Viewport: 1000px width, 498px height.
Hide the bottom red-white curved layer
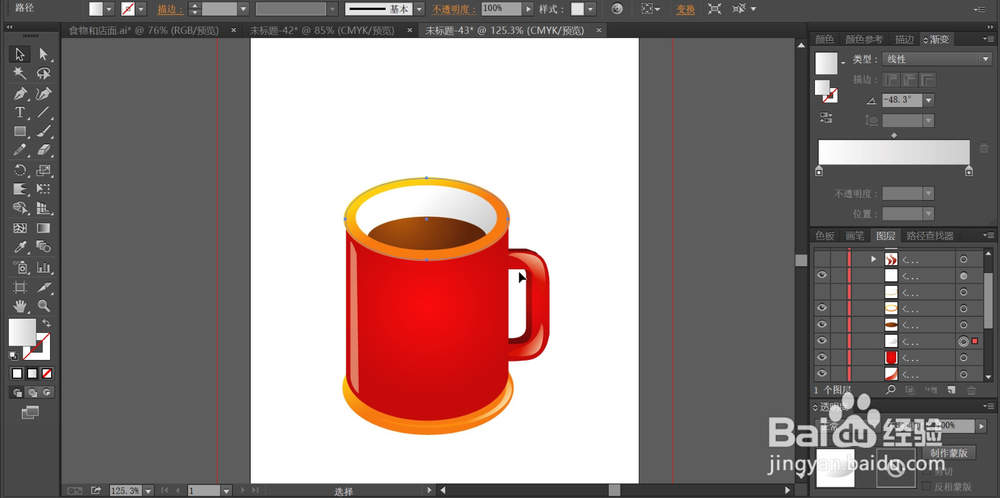click(x=822, y=374)
